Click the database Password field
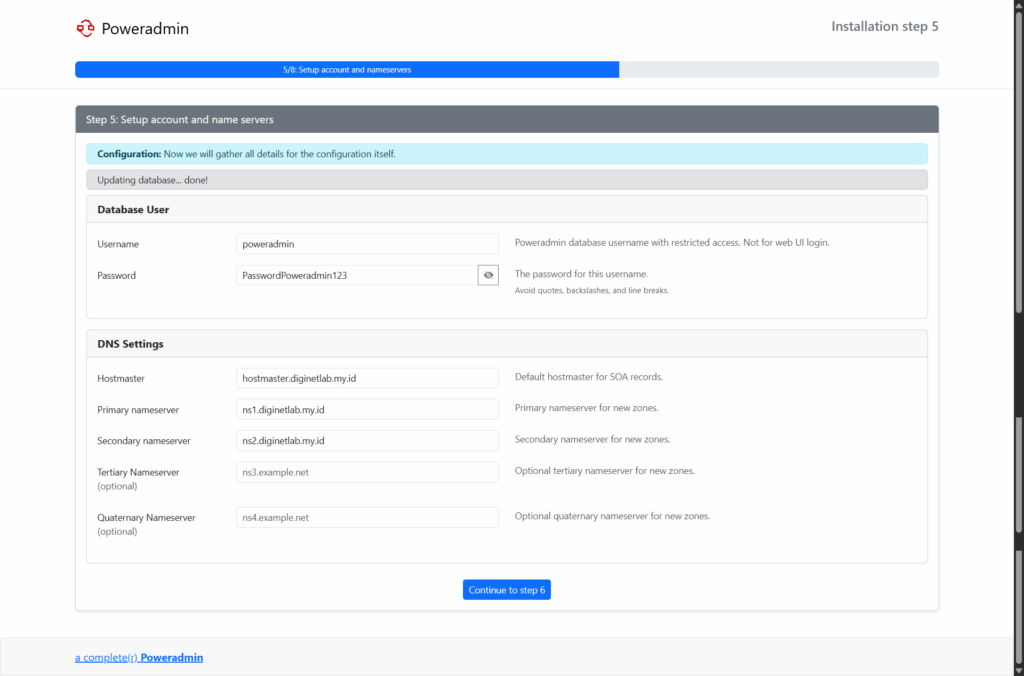This screenshot has height=676, width=1024. click(x=357, y=275)
